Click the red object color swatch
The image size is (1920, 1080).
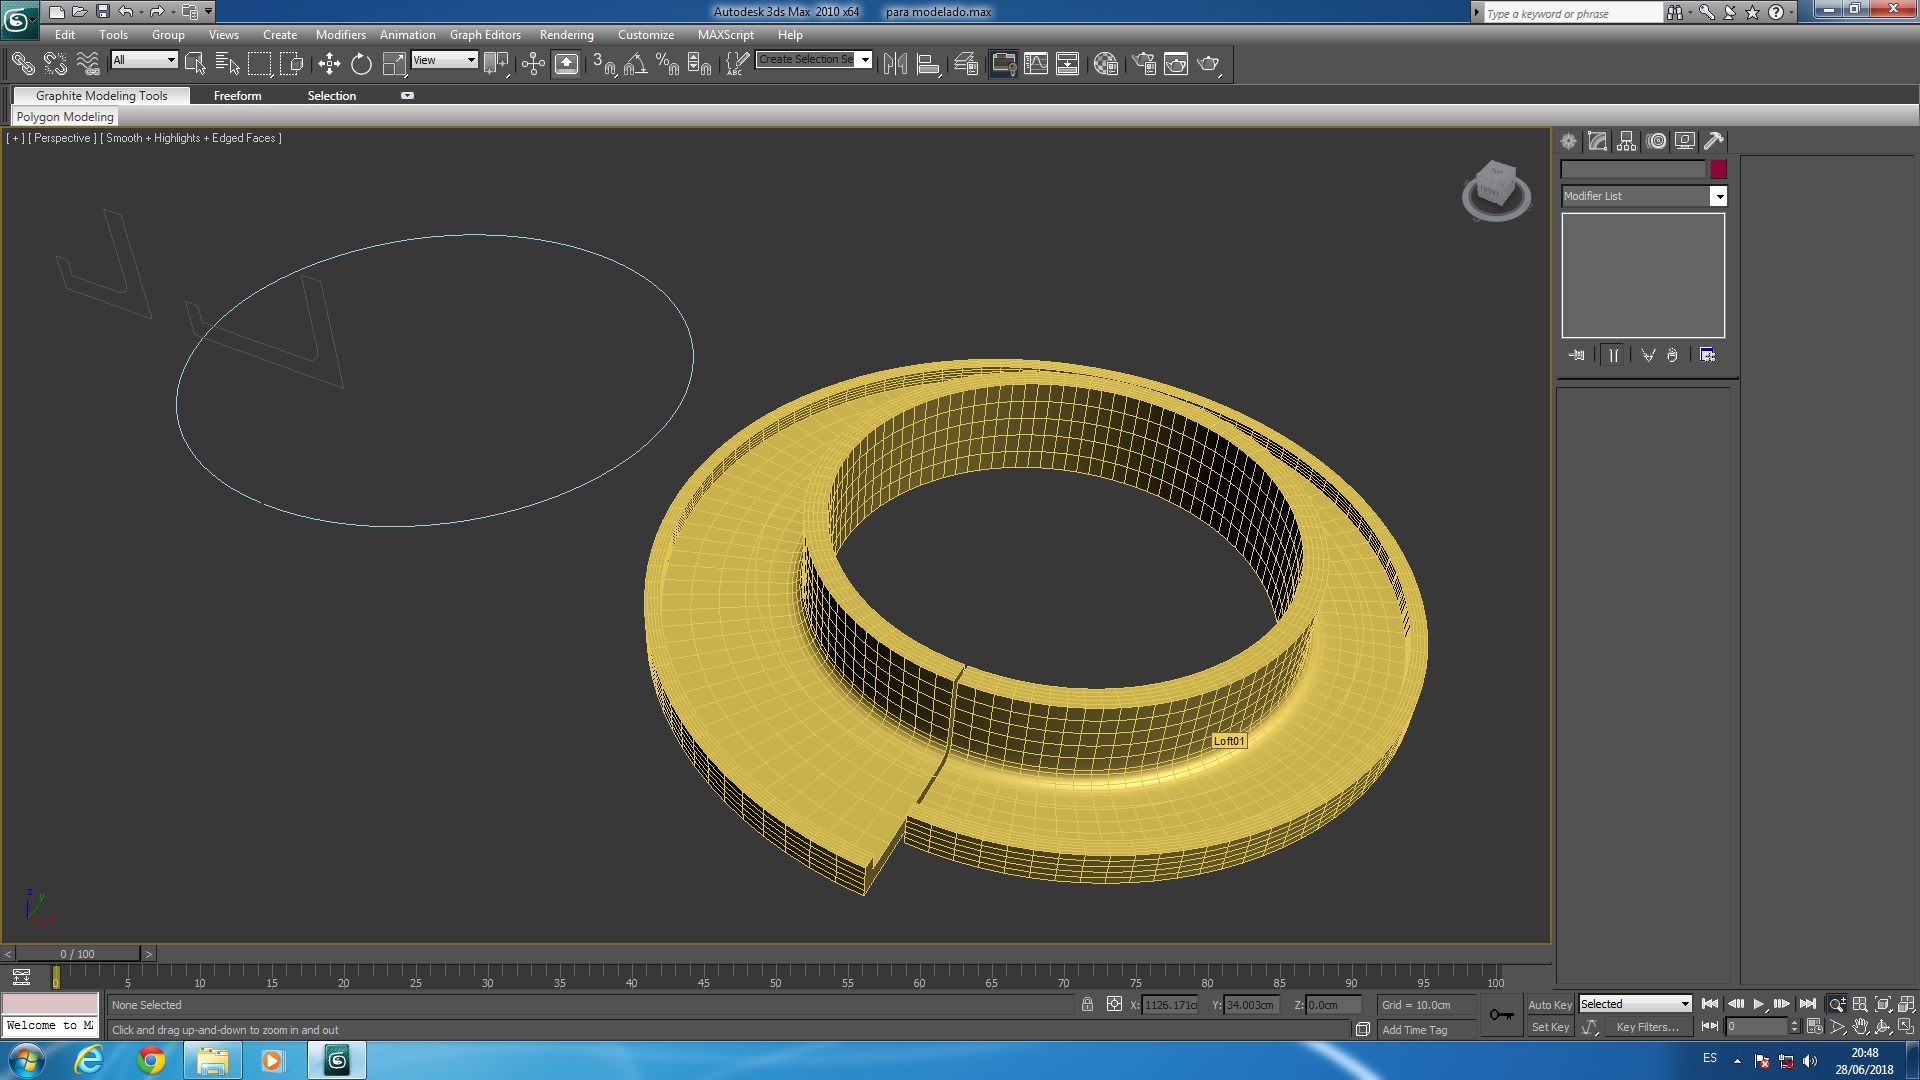click(x=1718, y=169)
